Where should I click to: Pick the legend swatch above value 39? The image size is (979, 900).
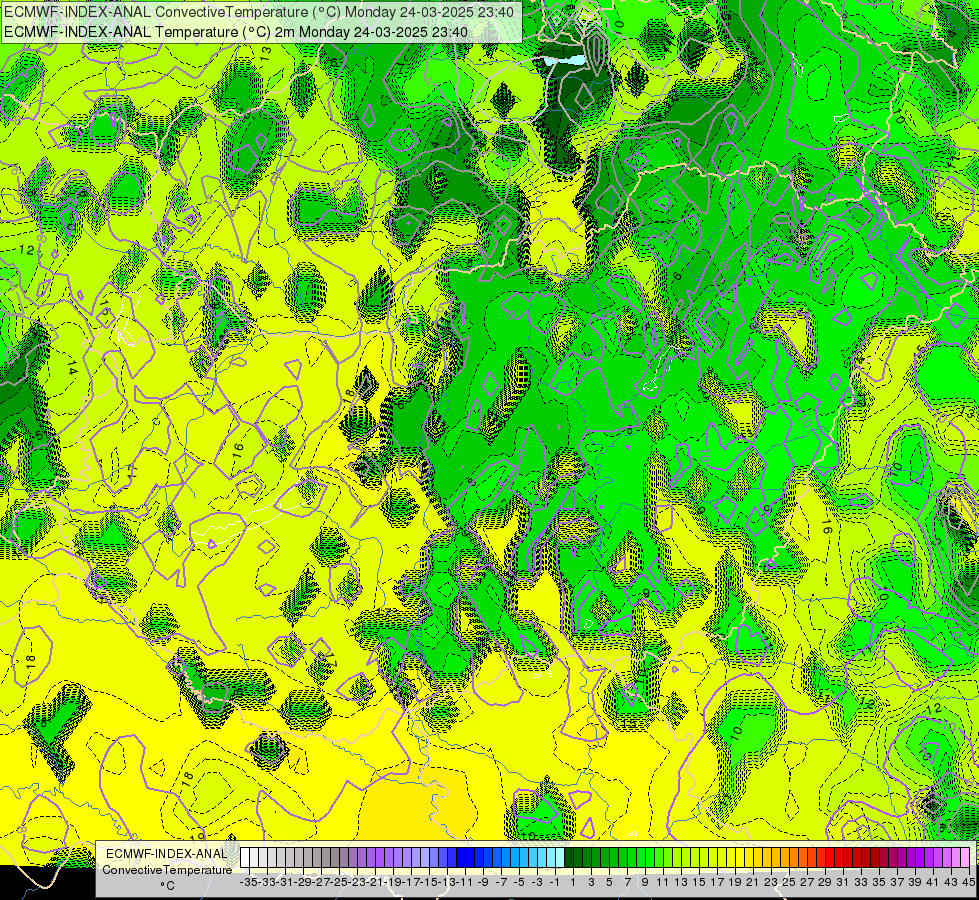910,857
